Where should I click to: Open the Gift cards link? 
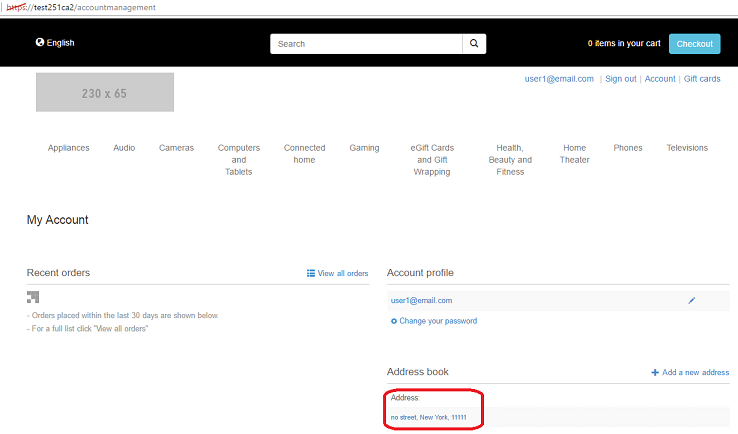[702, 79]
